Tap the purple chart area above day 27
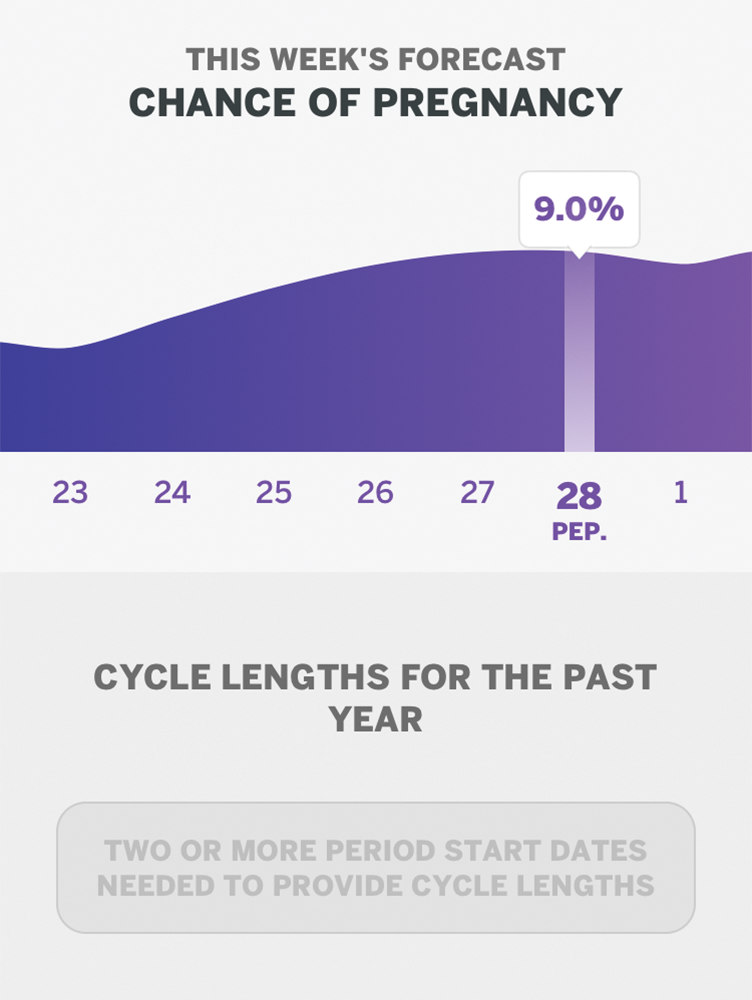Image resolution: width=752 pixels, height=1000 pixels. 477,352
